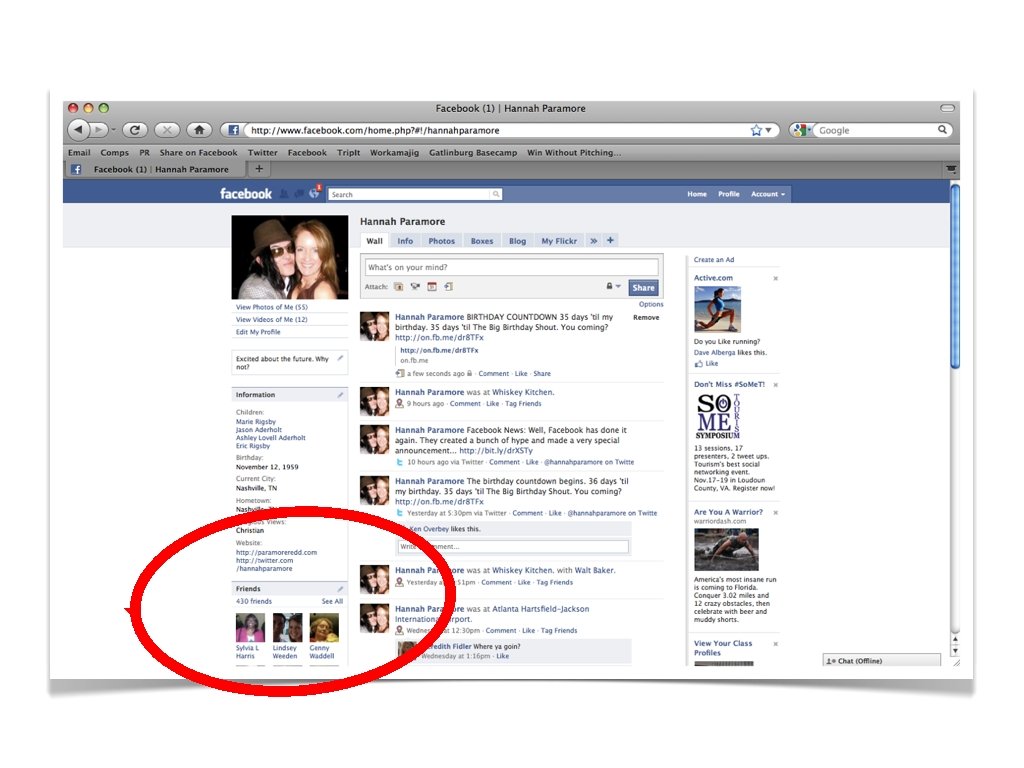Open the bookmark star dropdown arrow

tap(769, 131)
